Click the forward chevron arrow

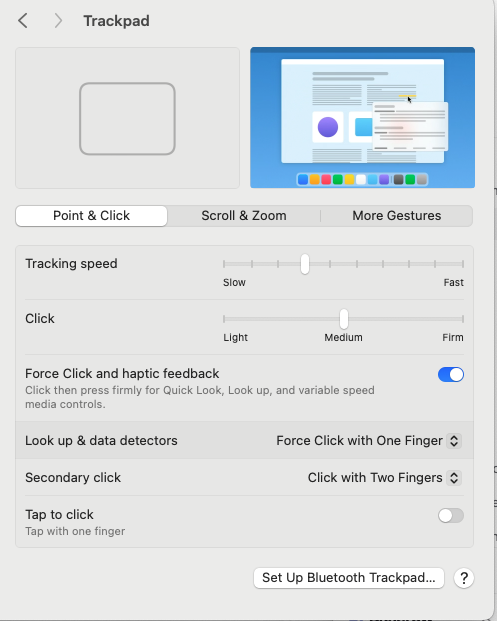[58, 21]
